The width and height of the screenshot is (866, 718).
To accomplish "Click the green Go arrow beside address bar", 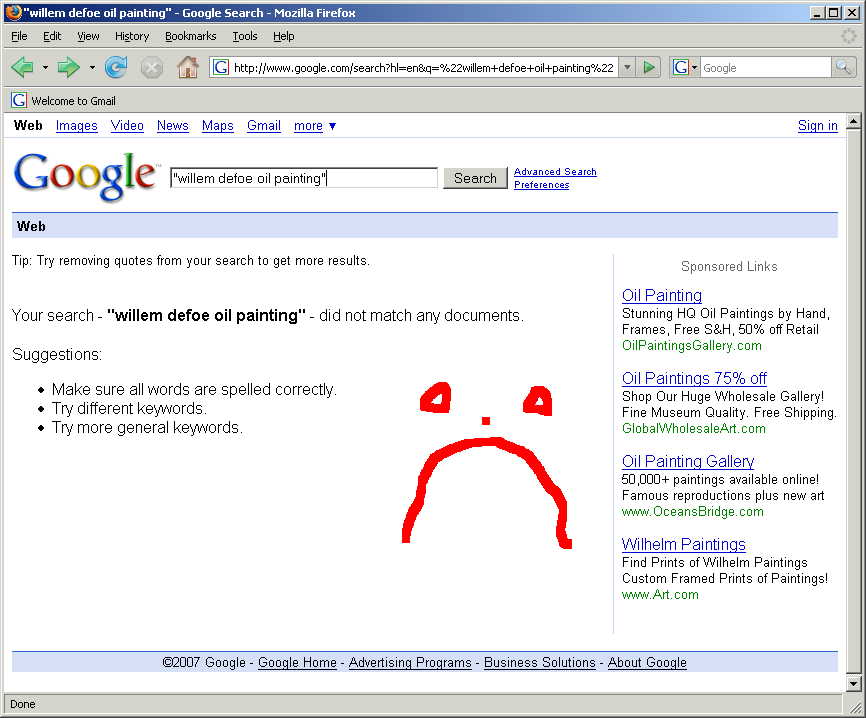I will click(649, 67).
